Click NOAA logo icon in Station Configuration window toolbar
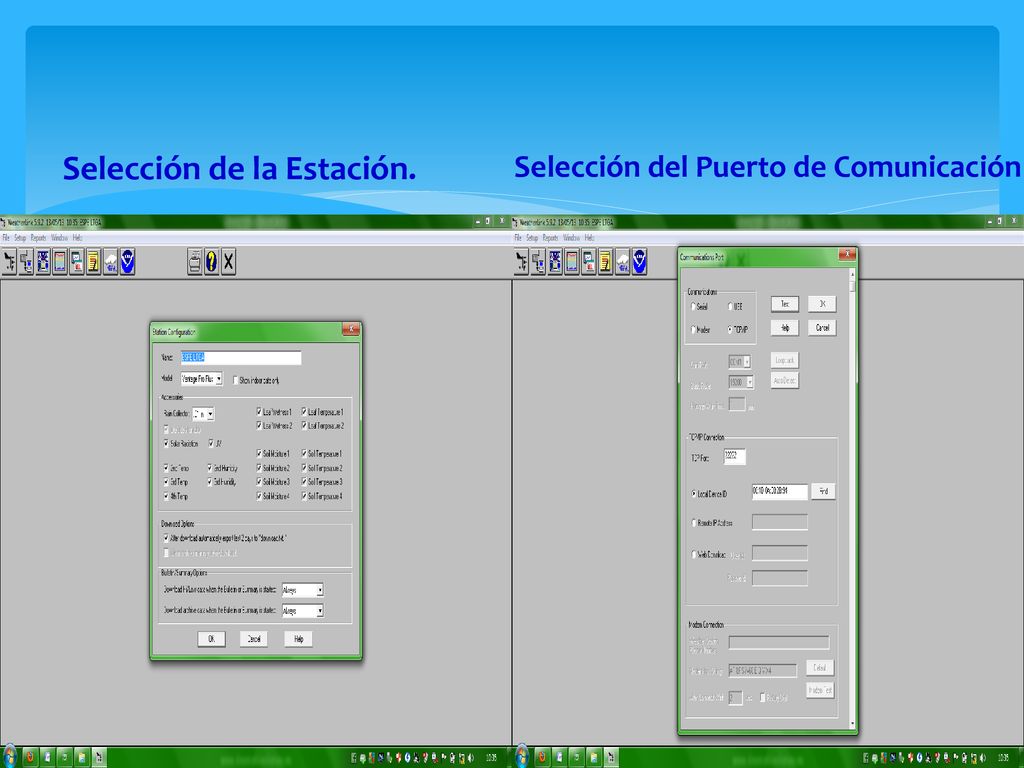 coord(128,262)
